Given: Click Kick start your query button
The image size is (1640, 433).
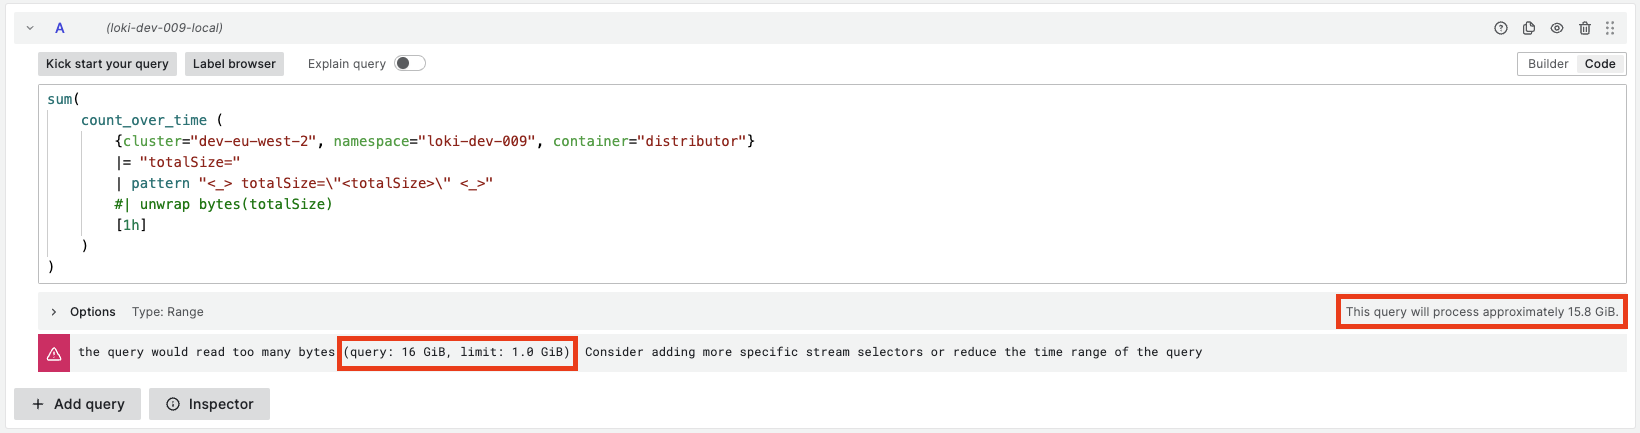Looking at the screenshot, I should click(107, 64).
